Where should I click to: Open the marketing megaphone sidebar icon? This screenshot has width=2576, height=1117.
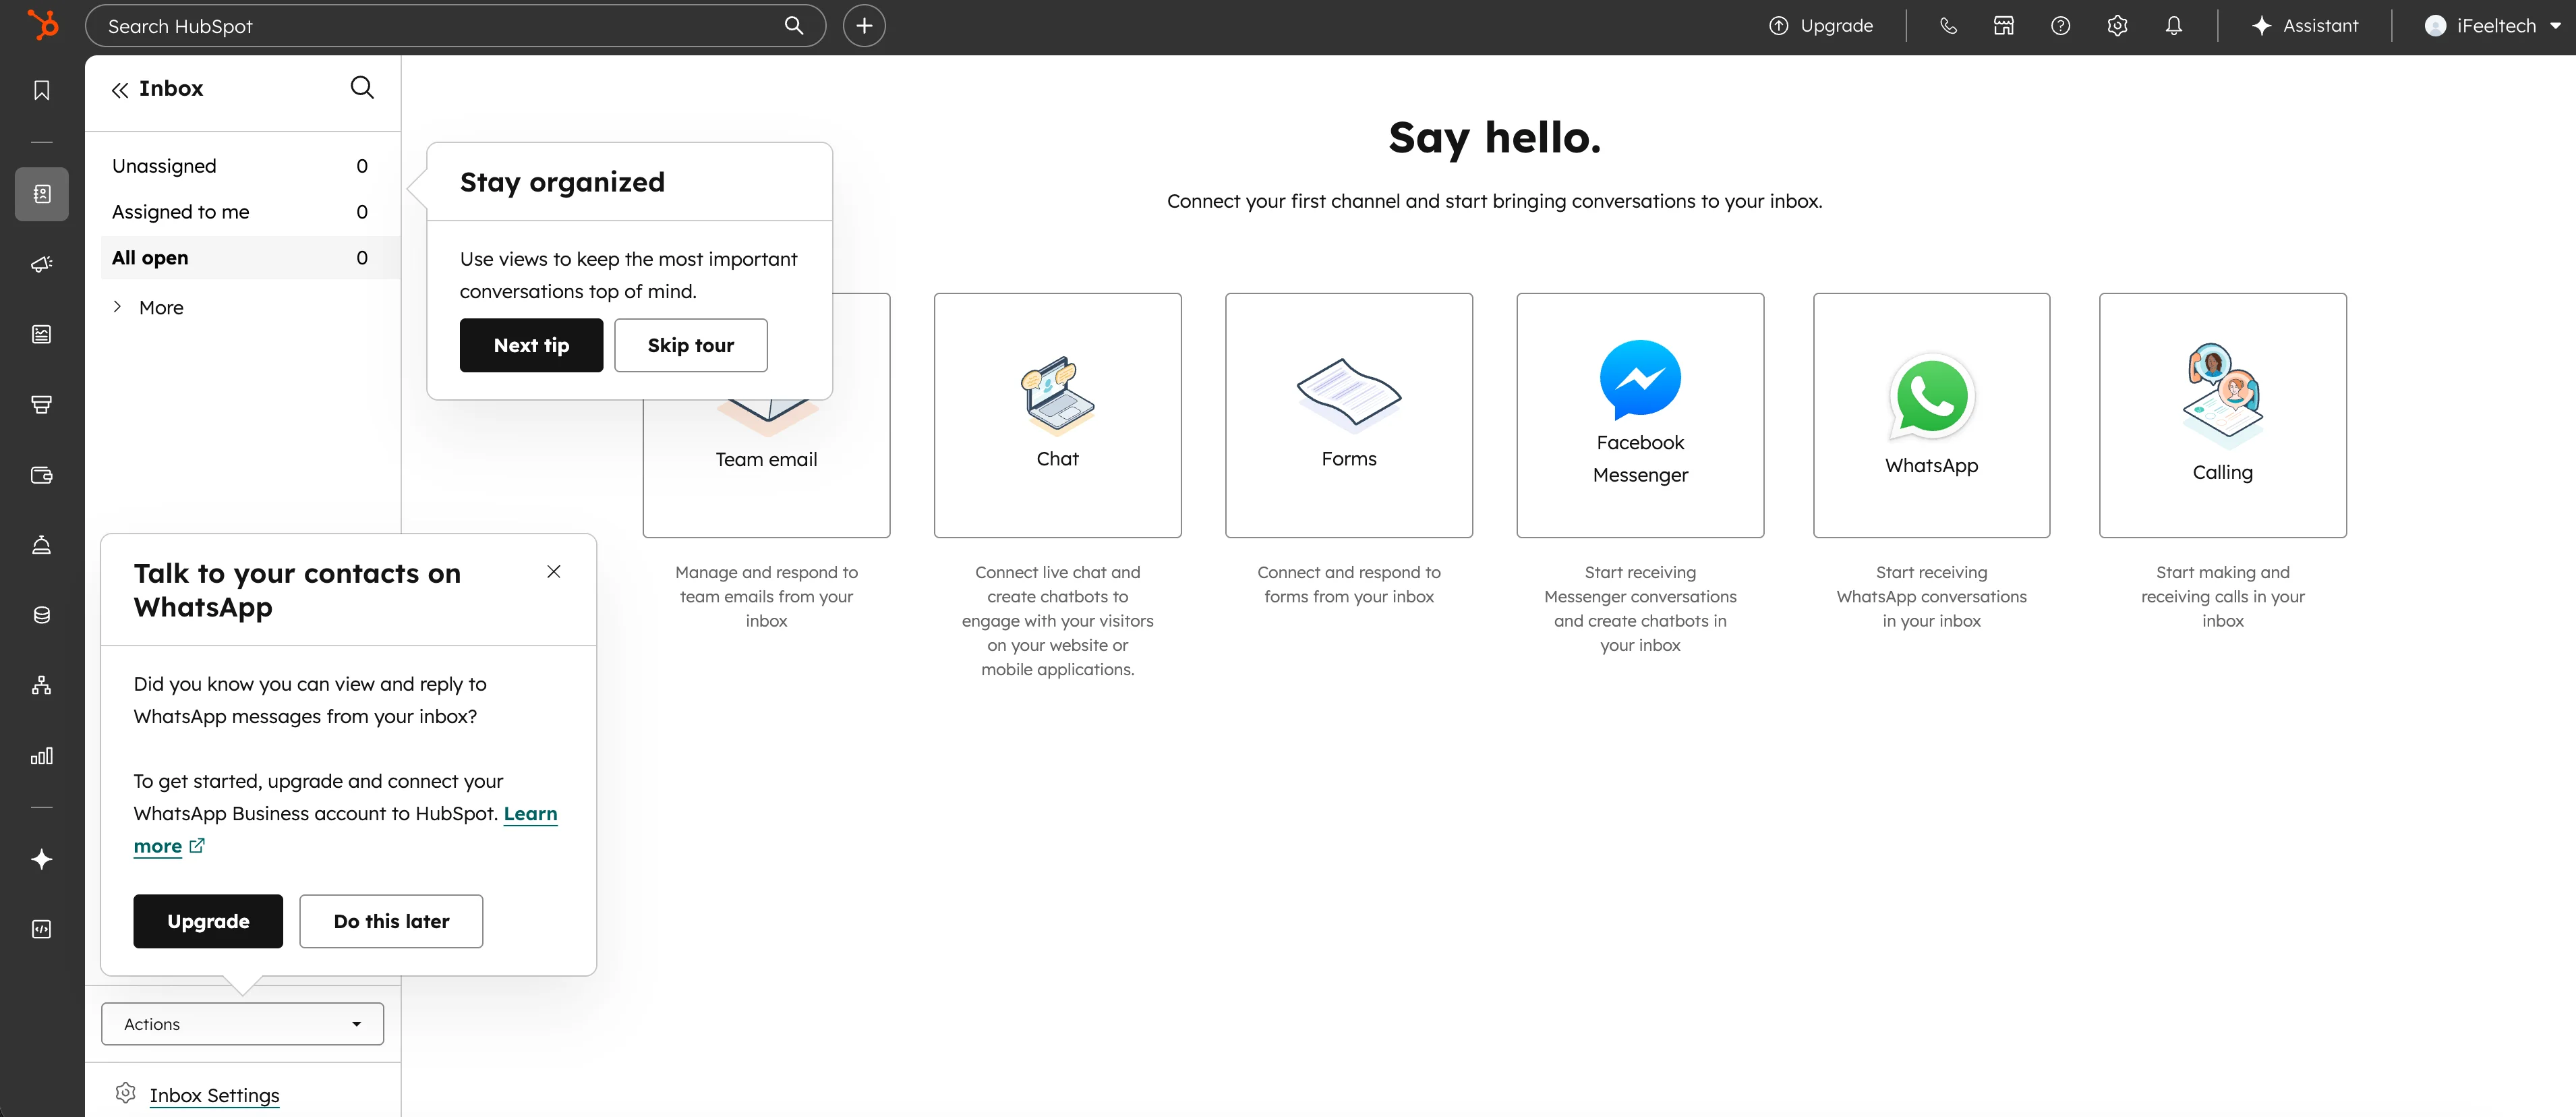click(42, 264)
